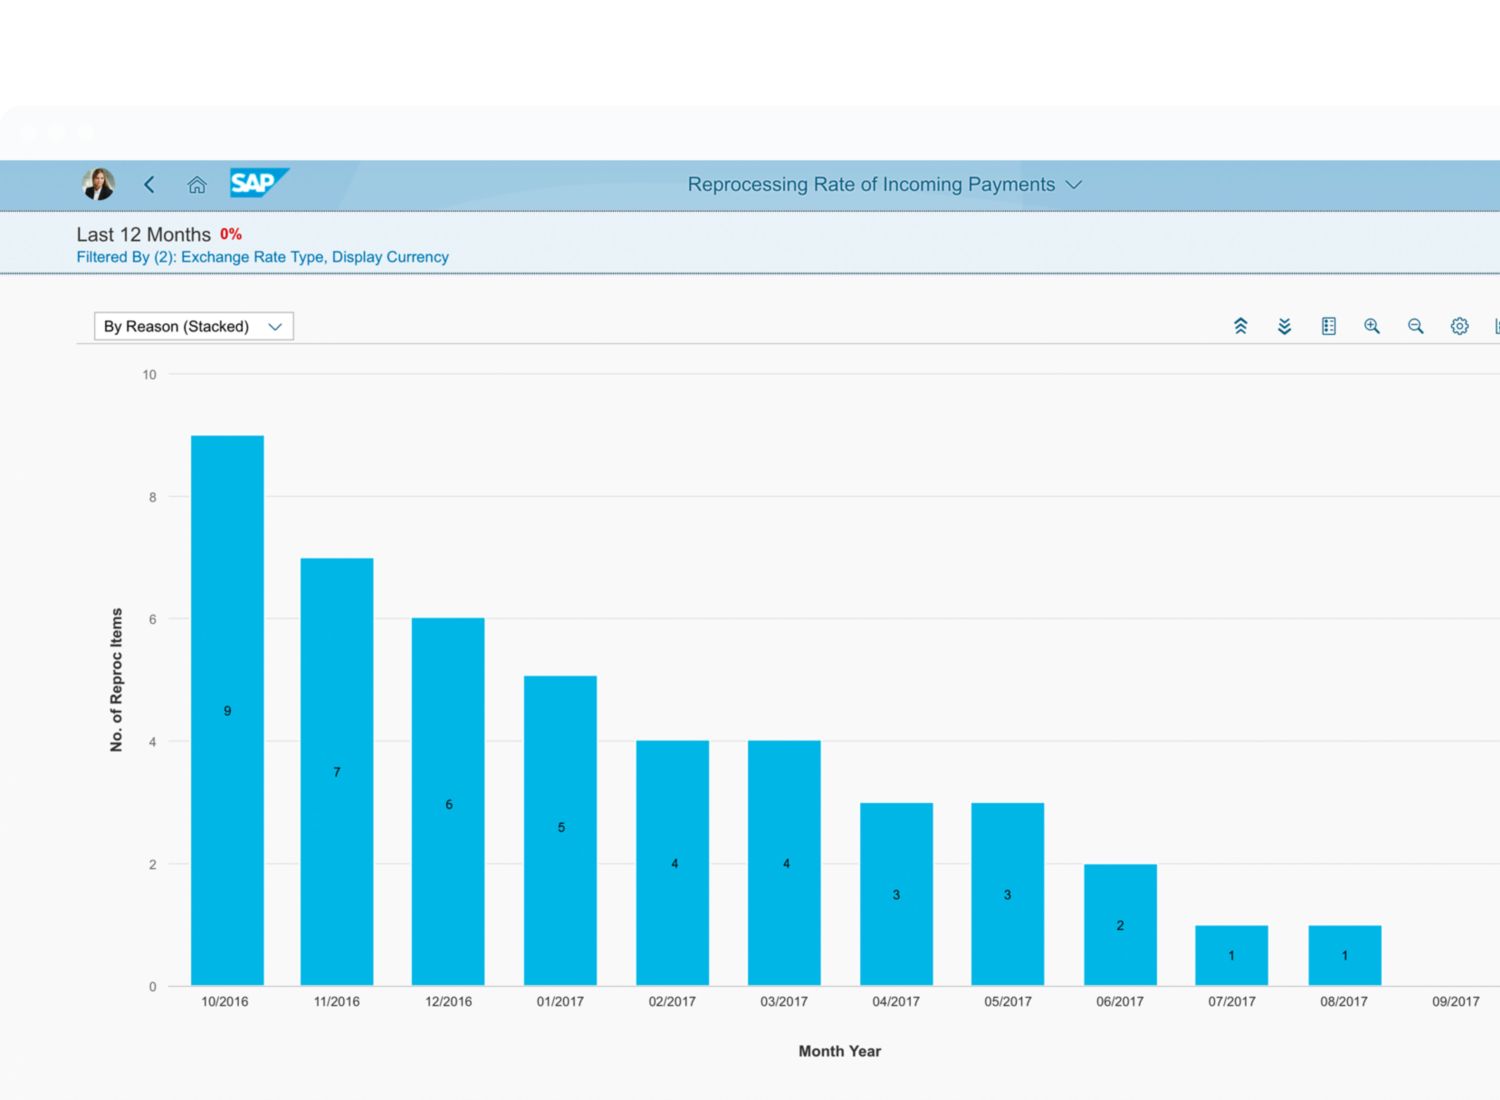
Task: Click the drill down double-chevron icon
Action: [1284, 326]
